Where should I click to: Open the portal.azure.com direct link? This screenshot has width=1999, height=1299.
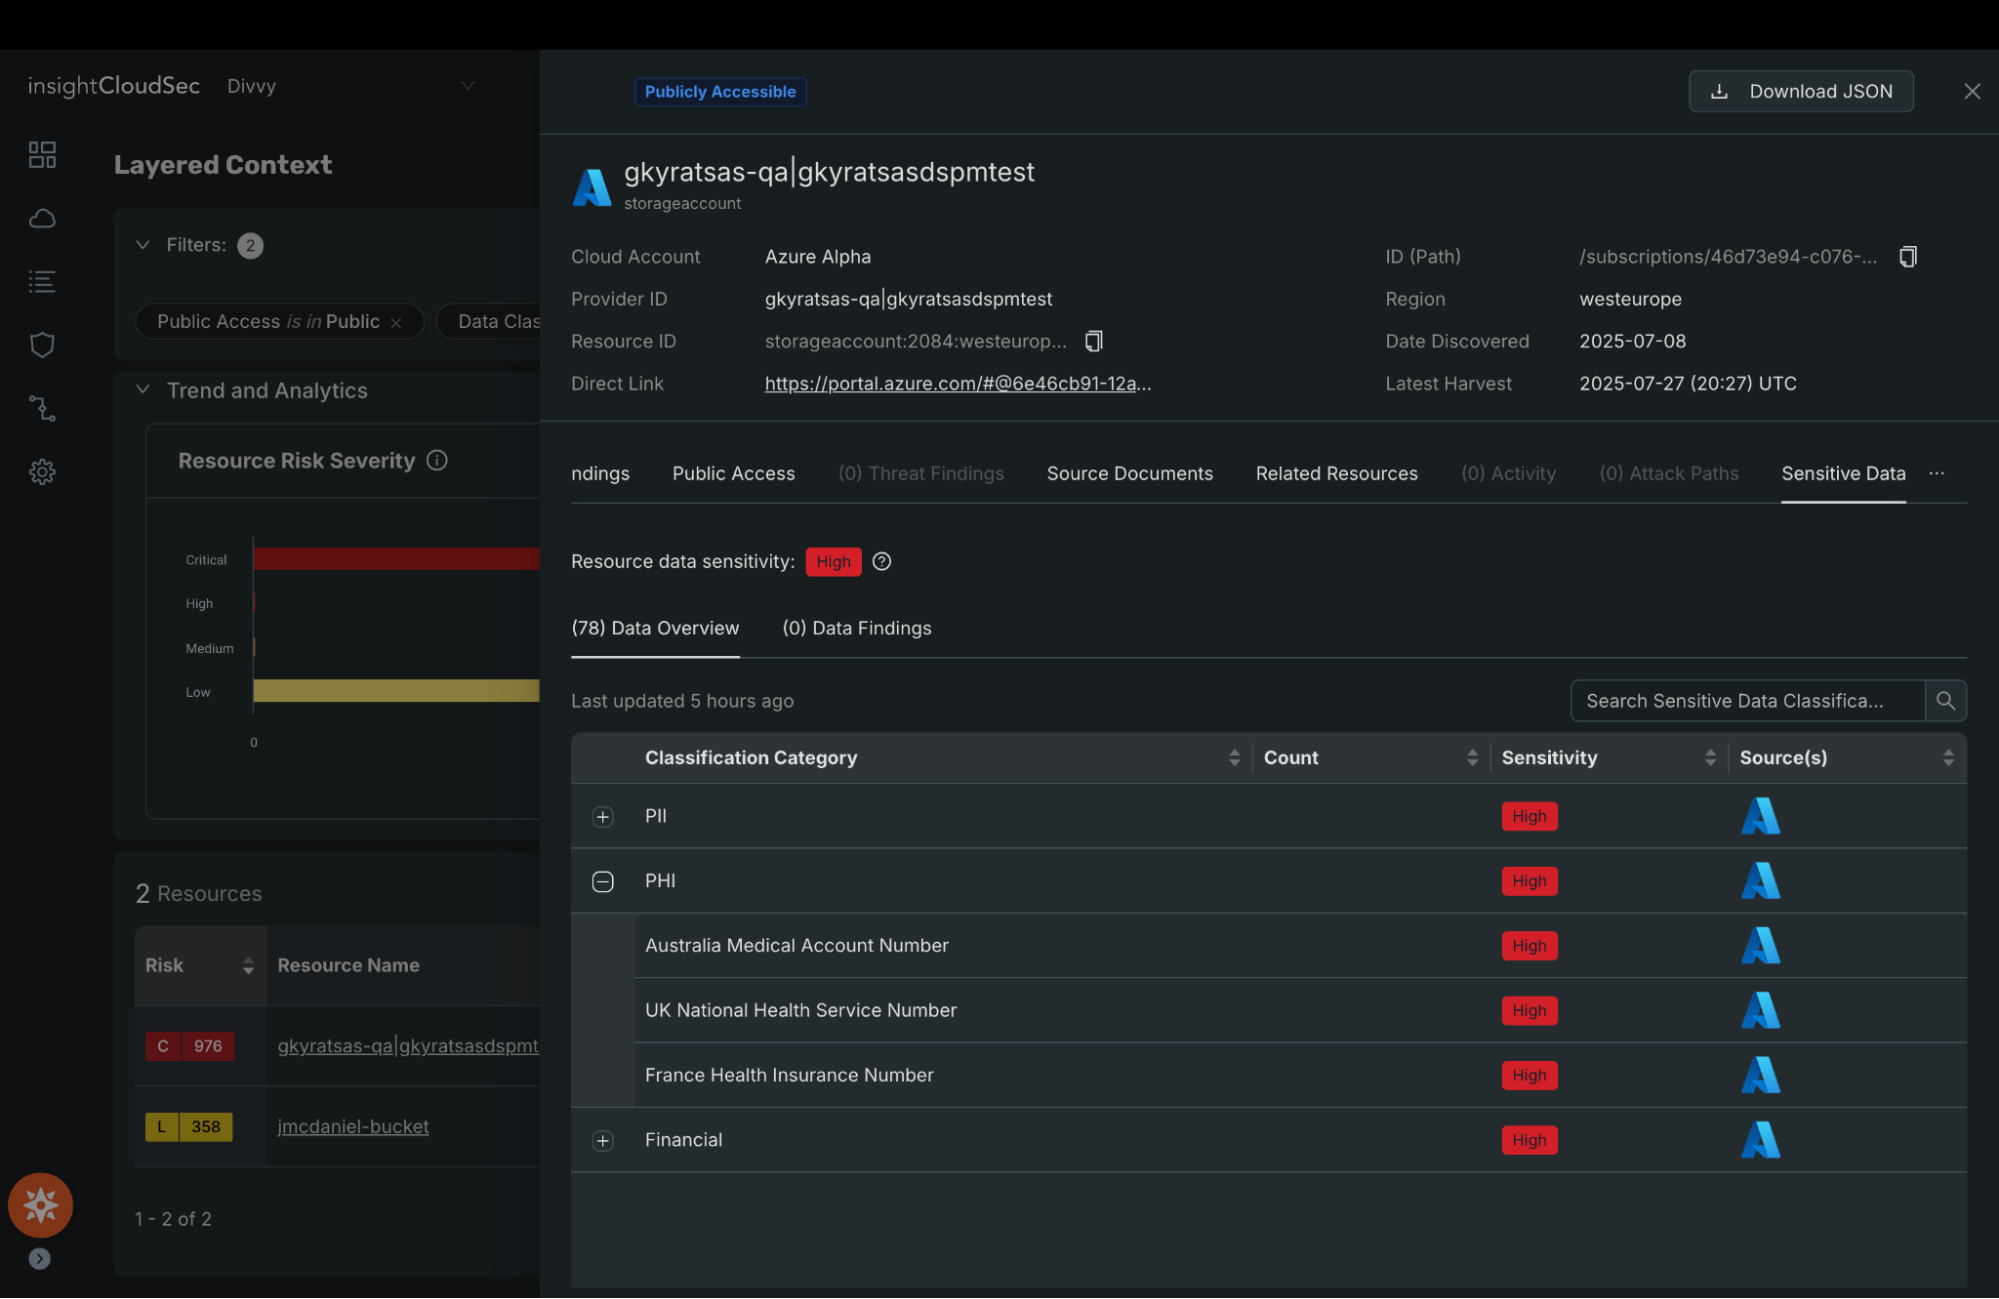(957, 384)
